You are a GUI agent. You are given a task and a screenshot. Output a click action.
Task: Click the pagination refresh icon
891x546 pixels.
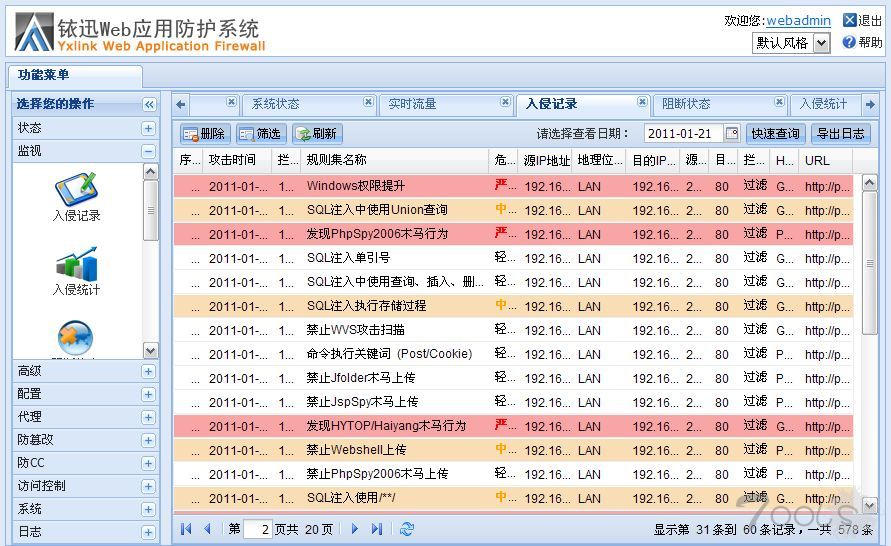(406, 529)
